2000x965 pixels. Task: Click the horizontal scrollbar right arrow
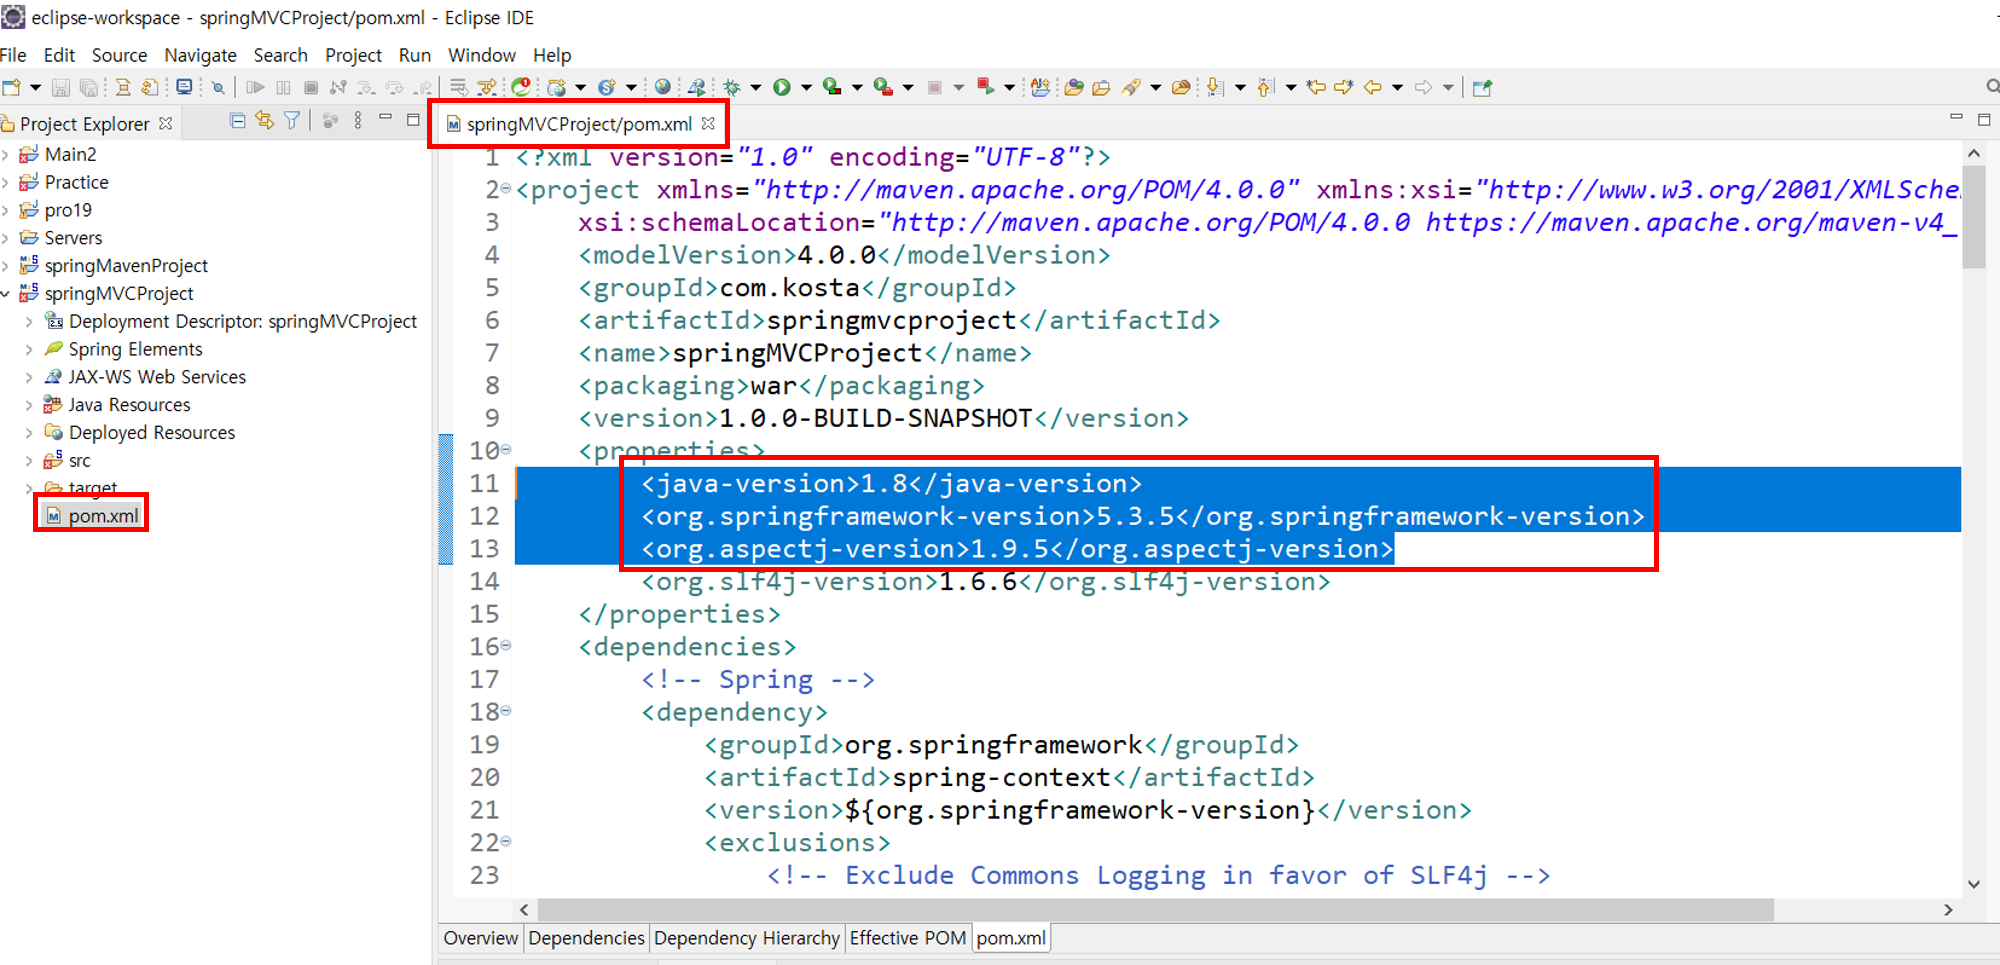click(1948, 910)
